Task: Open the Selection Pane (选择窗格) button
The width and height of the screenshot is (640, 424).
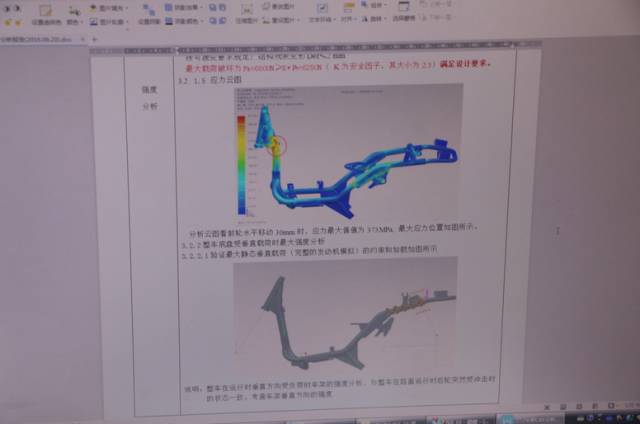Action: click(x=403, y=12)
